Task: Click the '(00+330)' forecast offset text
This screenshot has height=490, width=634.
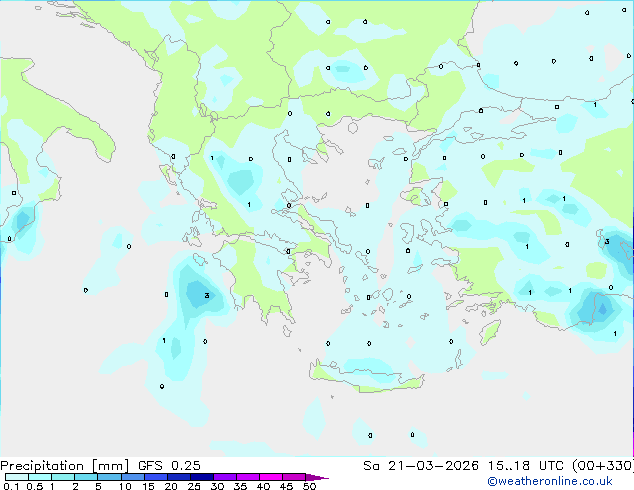Action: tap(603, 465)
